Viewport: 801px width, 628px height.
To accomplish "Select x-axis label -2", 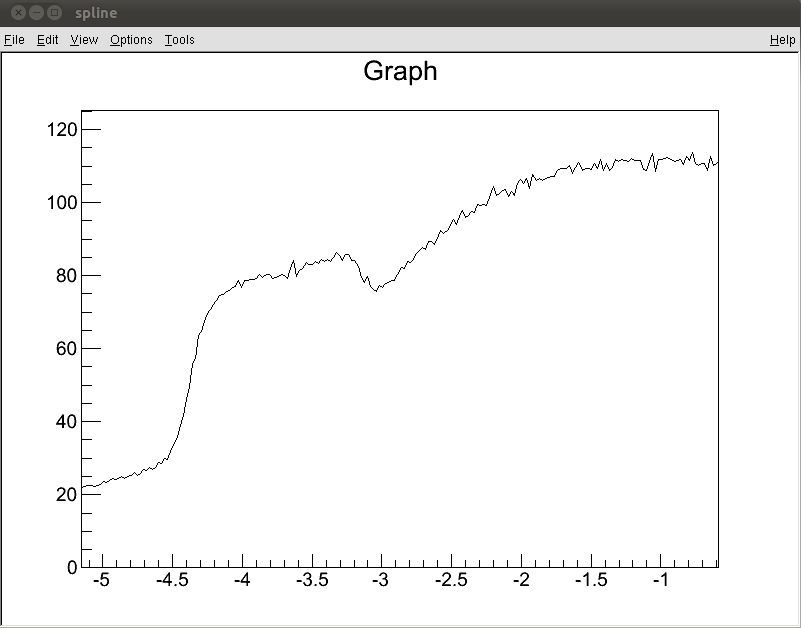I will 521,580.
